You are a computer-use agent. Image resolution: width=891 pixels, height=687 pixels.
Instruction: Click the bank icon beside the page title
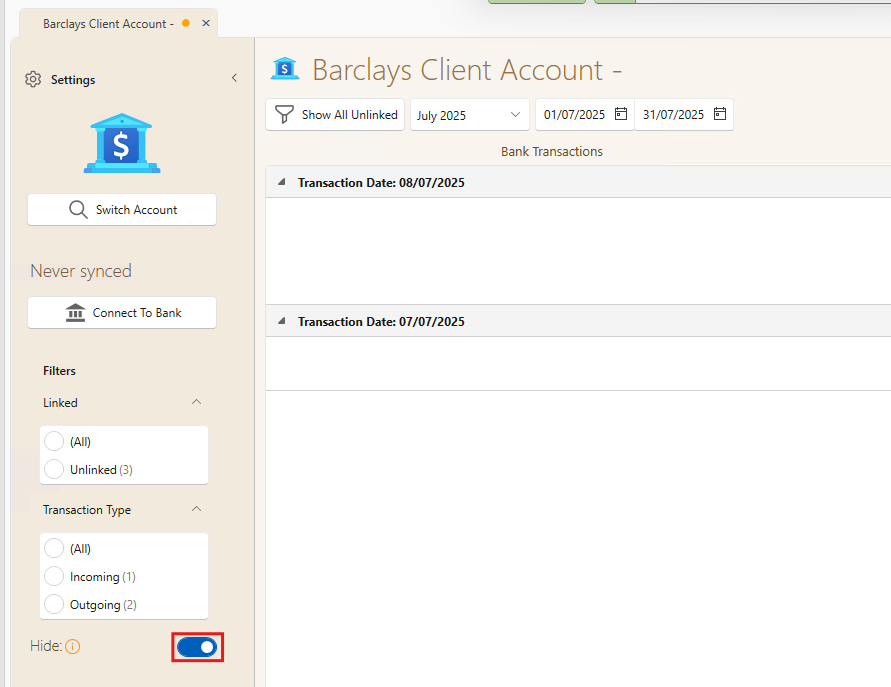tap(285, 69)
